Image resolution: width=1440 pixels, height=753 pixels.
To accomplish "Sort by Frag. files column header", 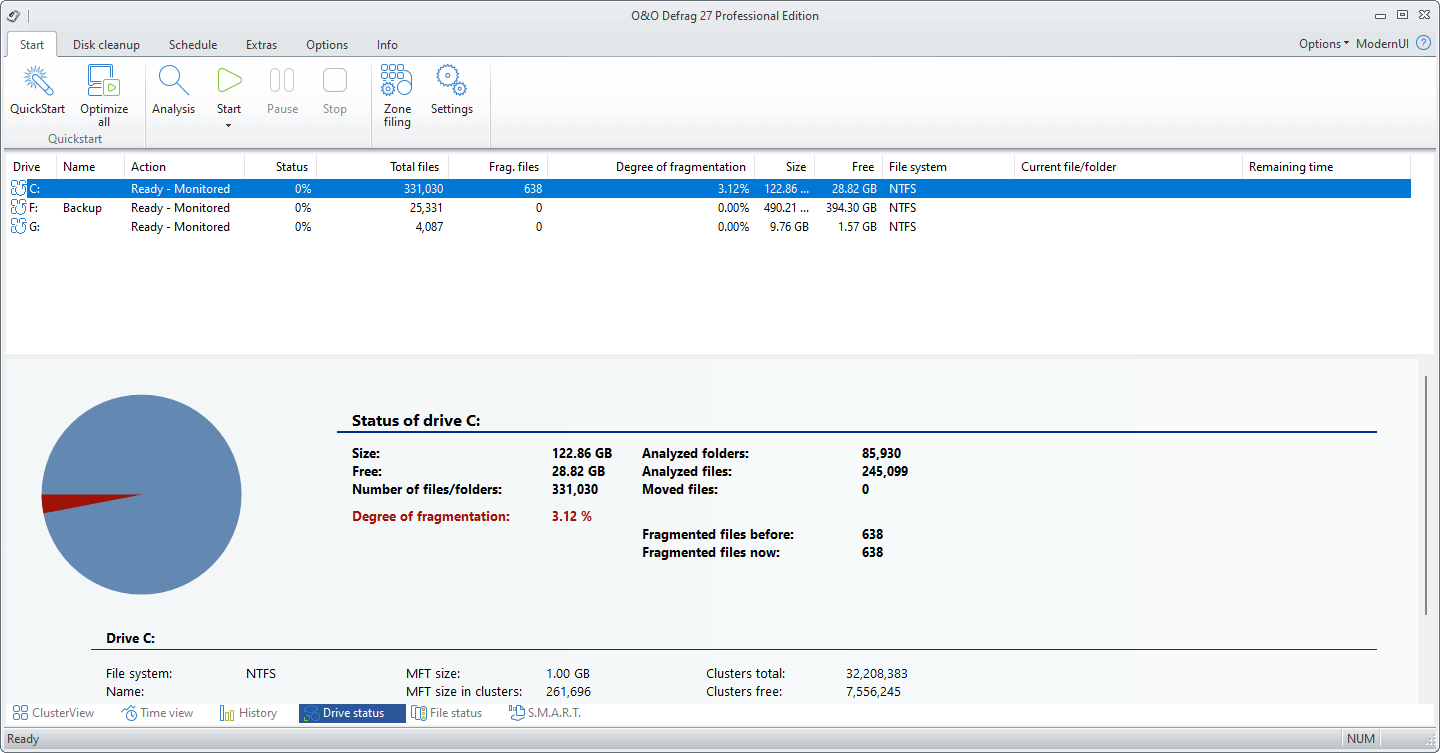I will (x=498, y=167).
